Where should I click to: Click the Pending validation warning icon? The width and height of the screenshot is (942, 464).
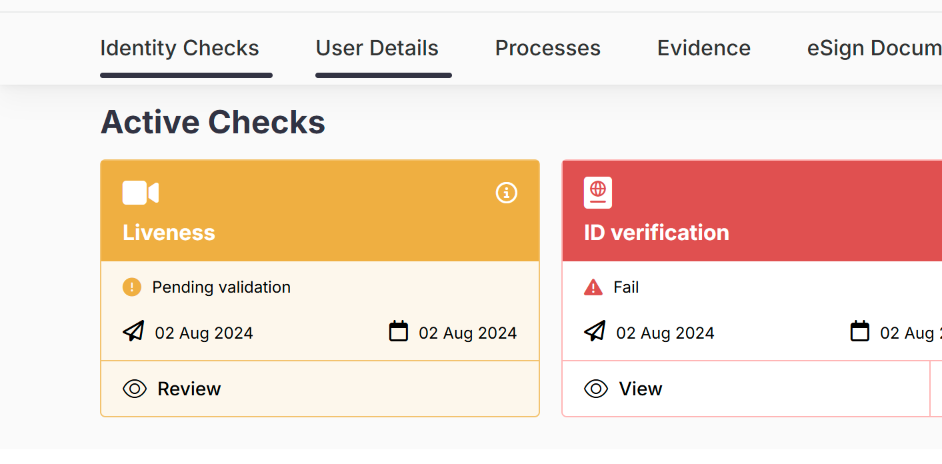click(132, 288)
